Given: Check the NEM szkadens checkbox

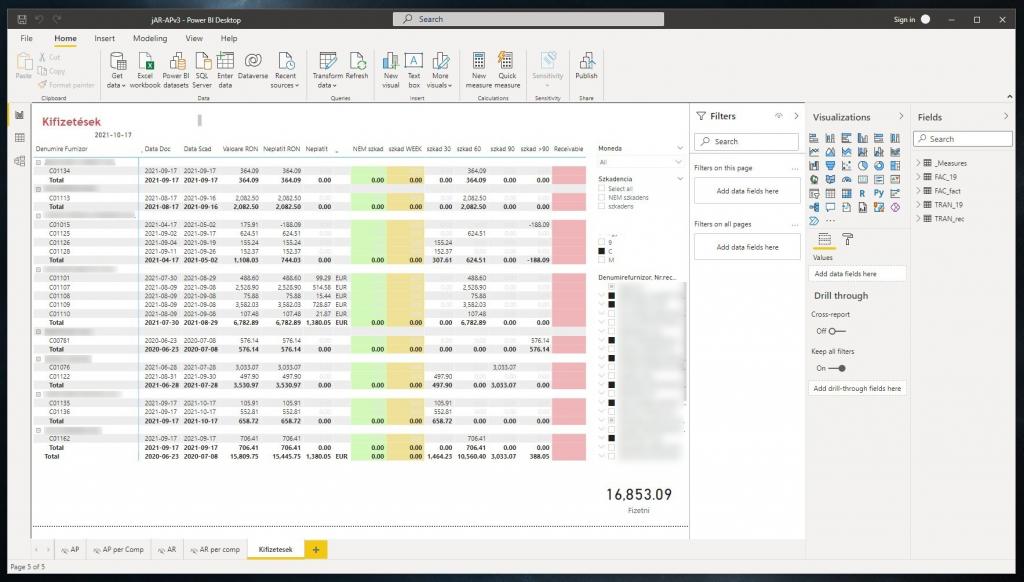Looking at the screenshot, I should click(x=602, y=197).
